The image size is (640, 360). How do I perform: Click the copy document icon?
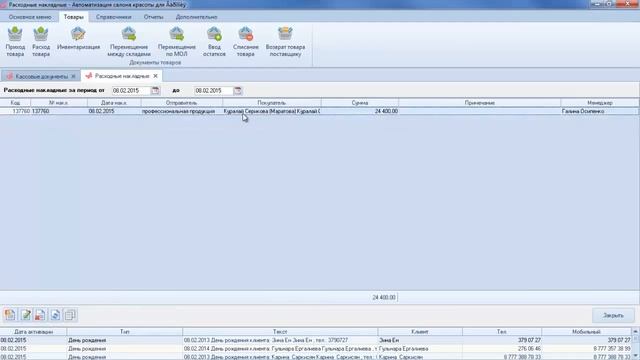coord(70,315)
